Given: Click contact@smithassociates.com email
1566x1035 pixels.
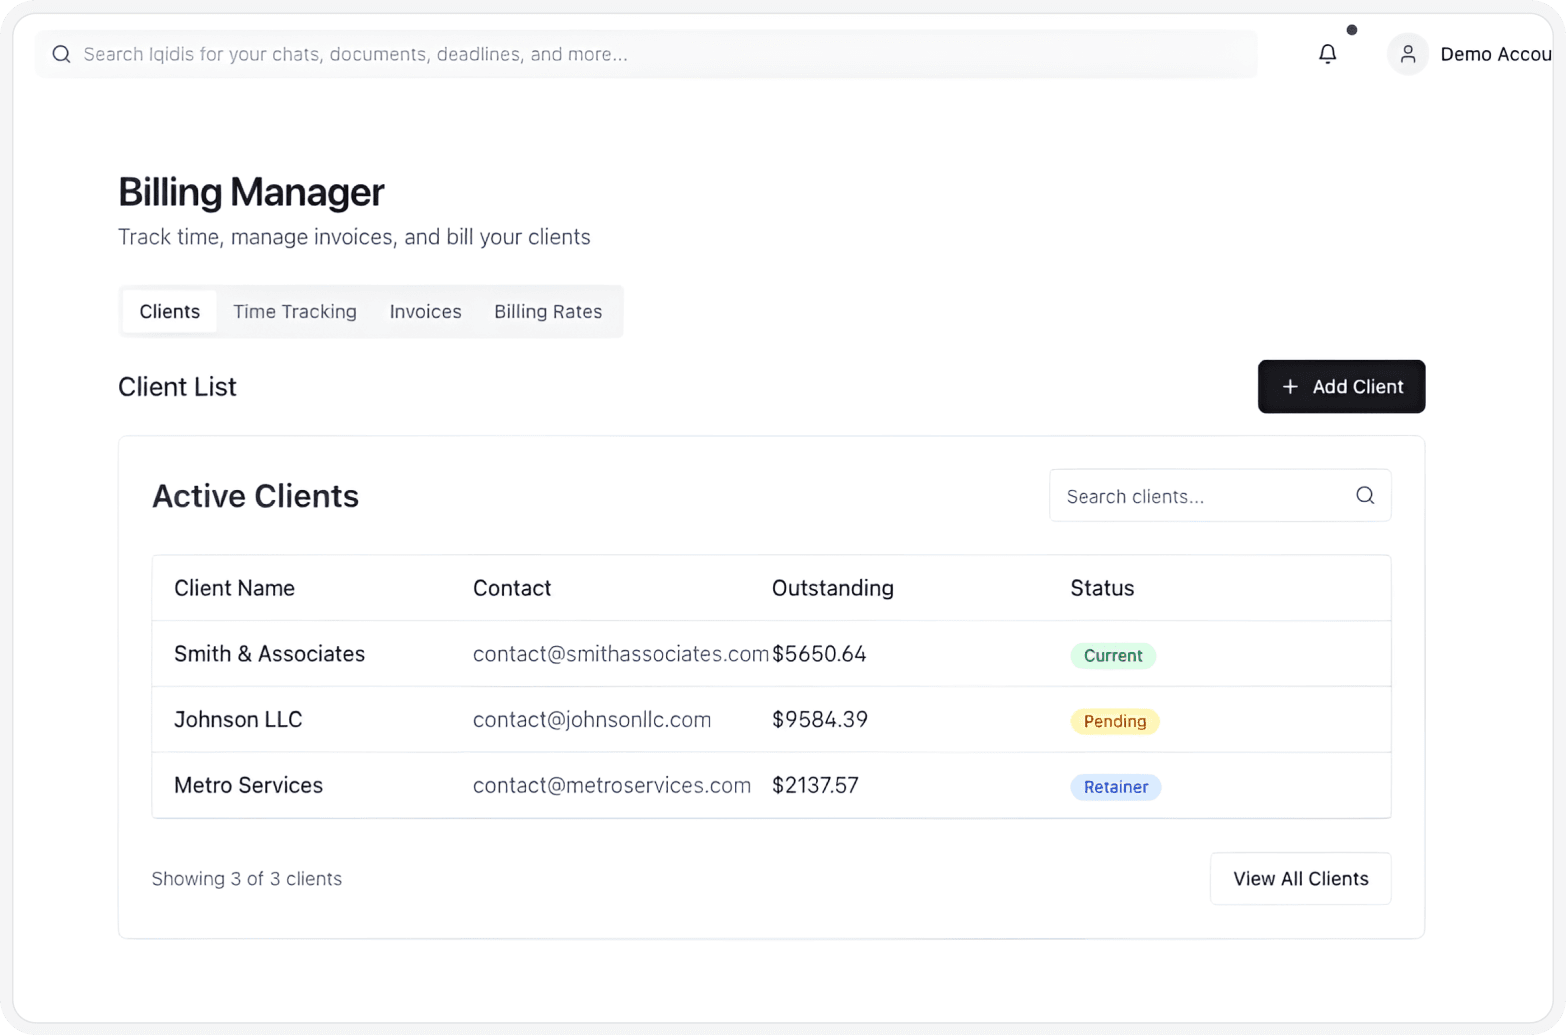Looking at the screenshot, I should point(620,654).
